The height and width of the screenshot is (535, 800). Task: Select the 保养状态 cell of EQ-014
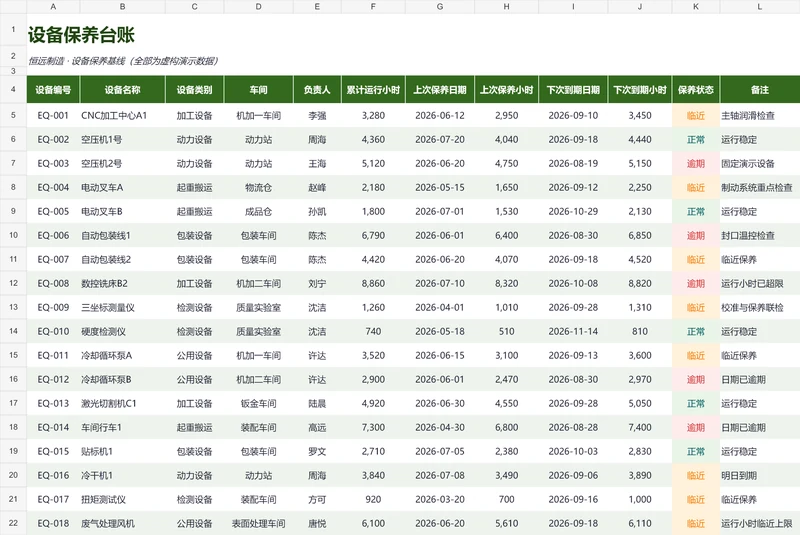pyautogui.click(x=696, y=427)
